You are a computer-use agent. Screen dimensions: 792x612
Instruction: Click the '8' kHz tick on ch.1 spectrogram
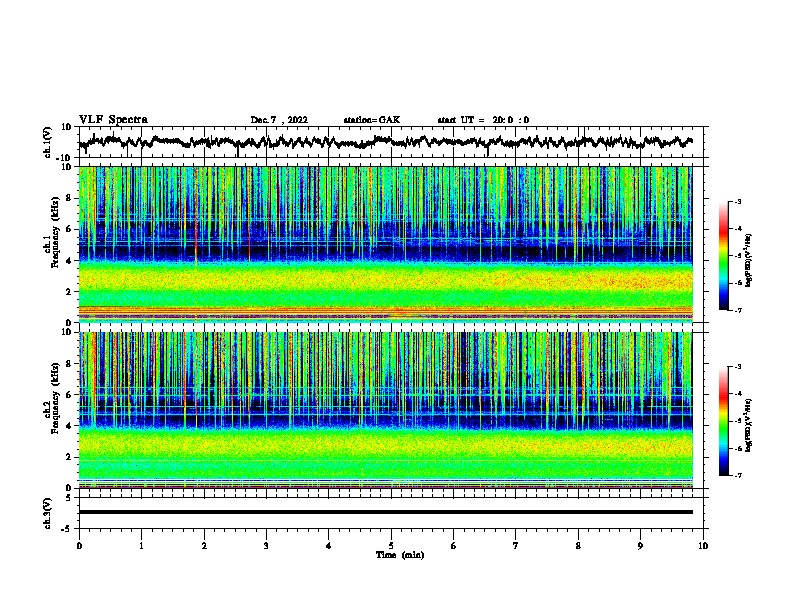coord(70,198)
